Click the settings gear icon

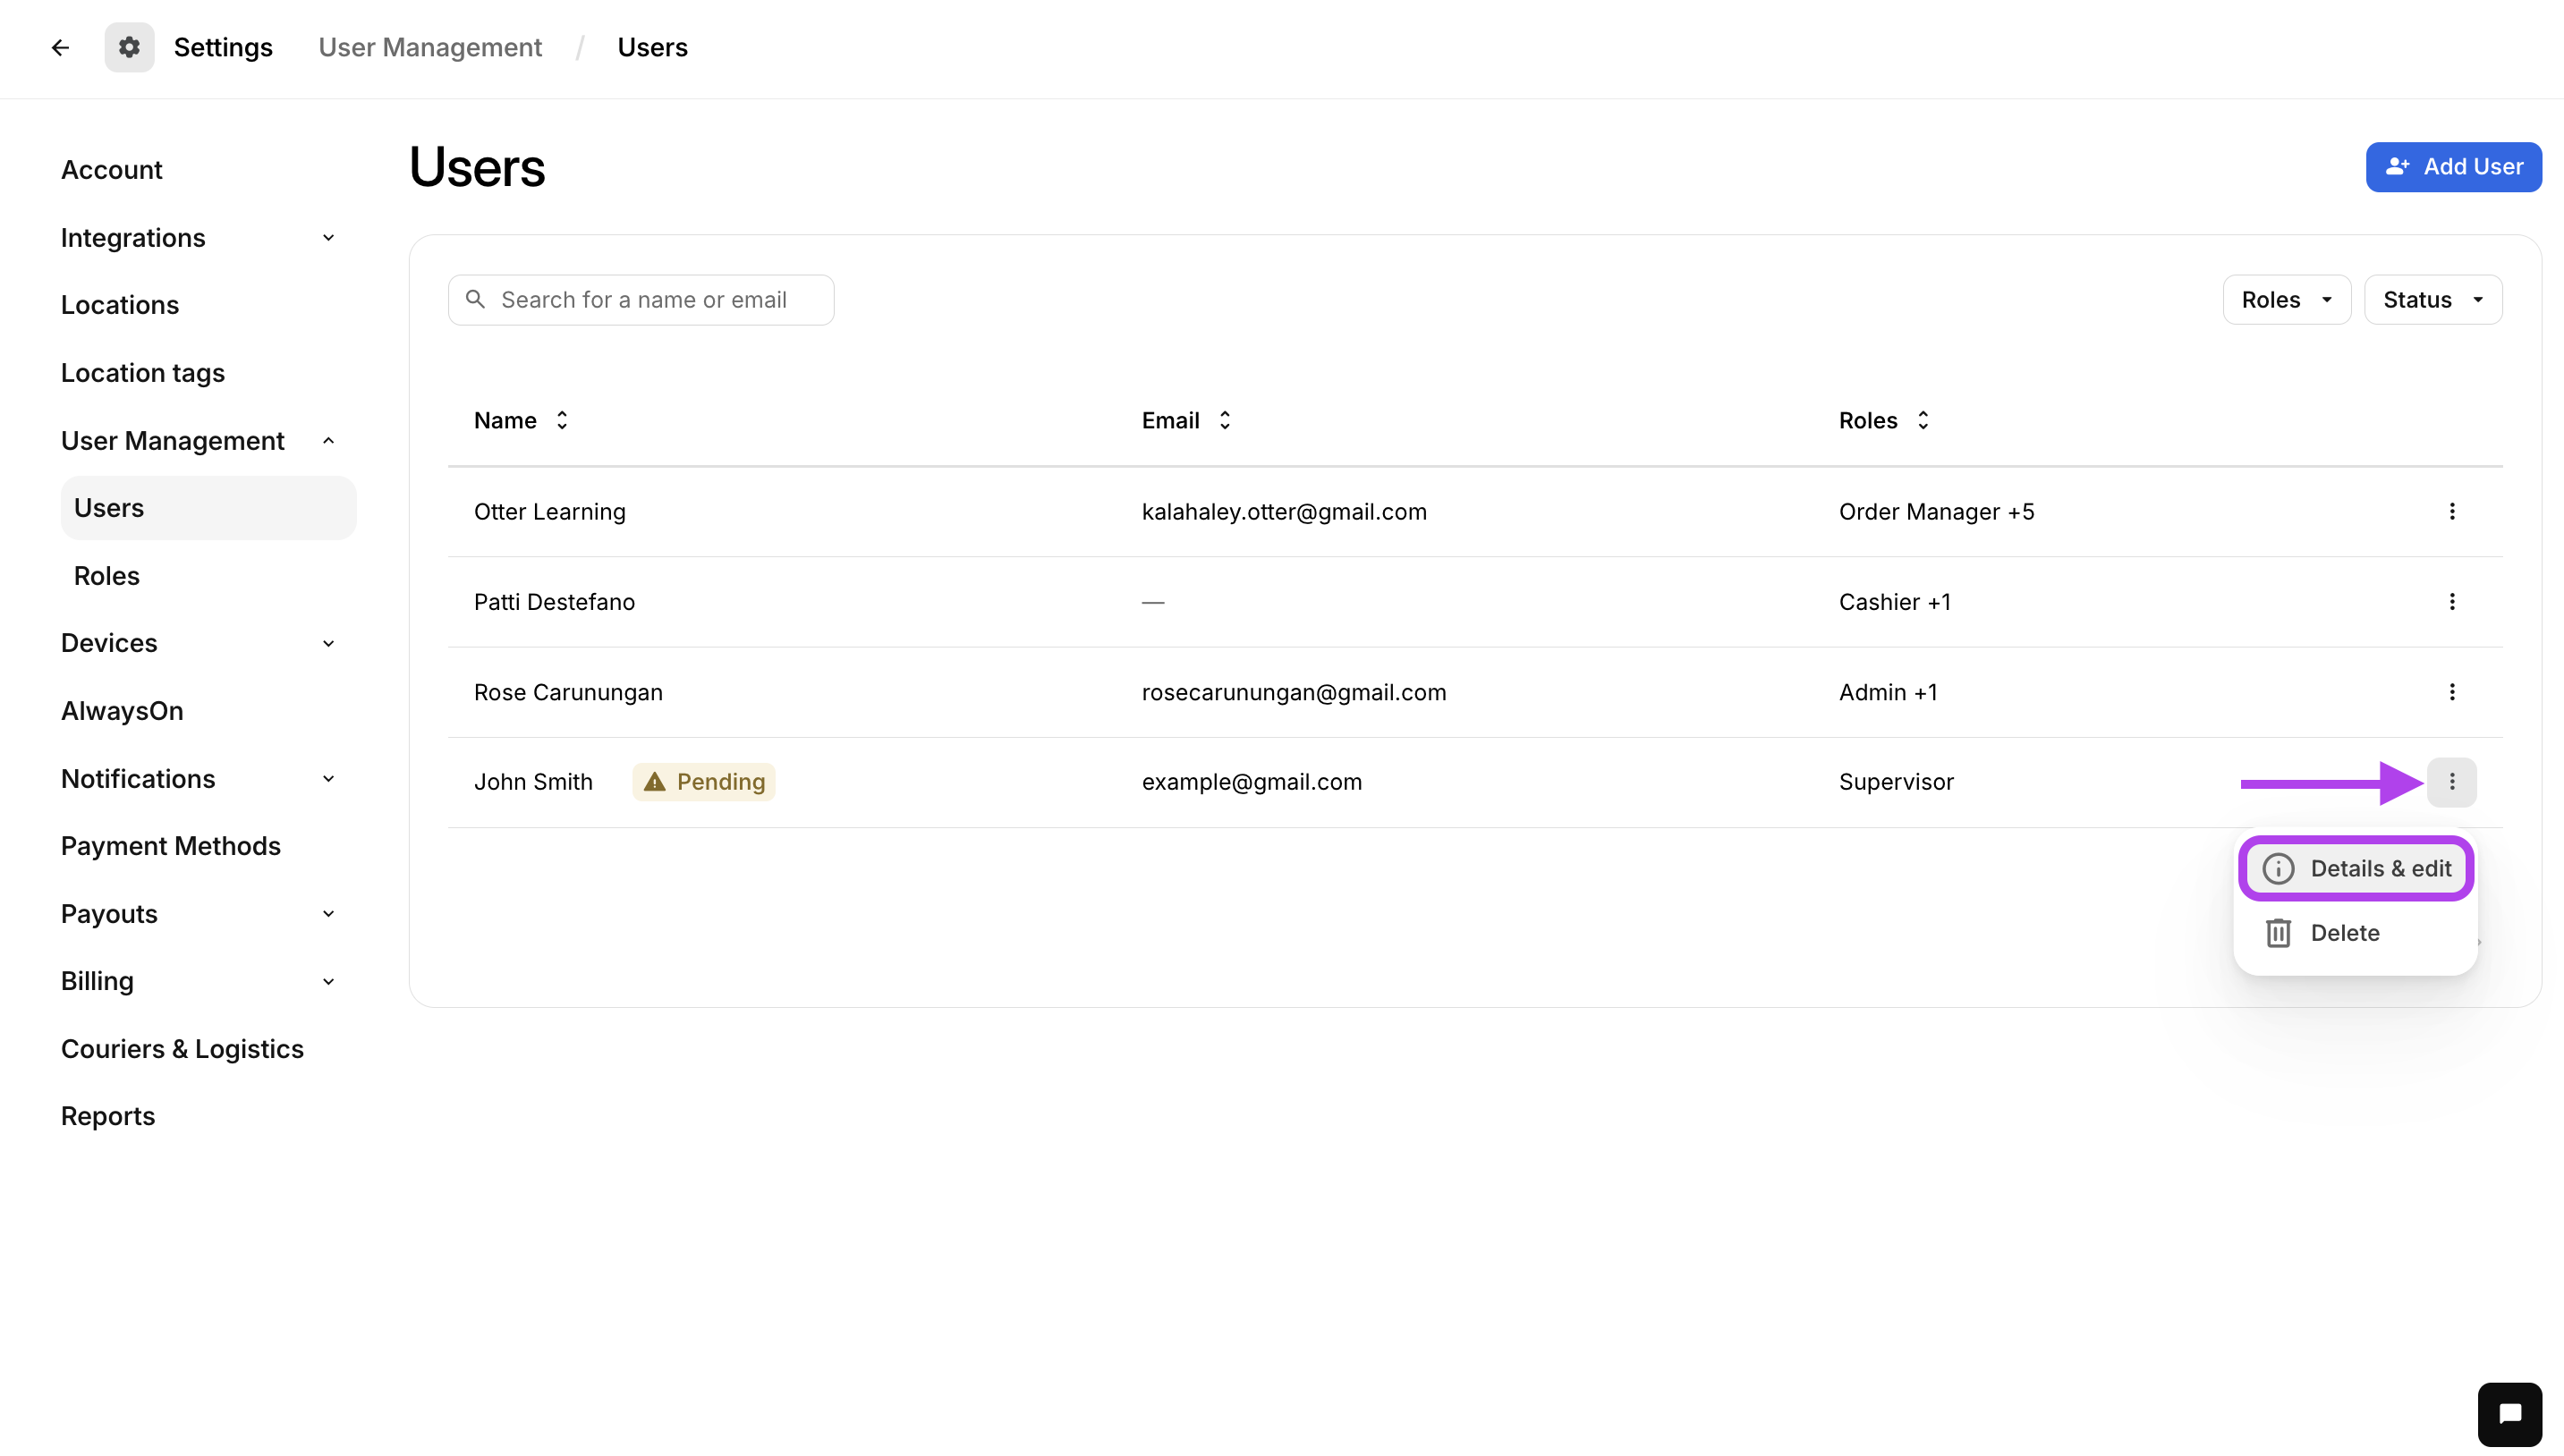129,47
